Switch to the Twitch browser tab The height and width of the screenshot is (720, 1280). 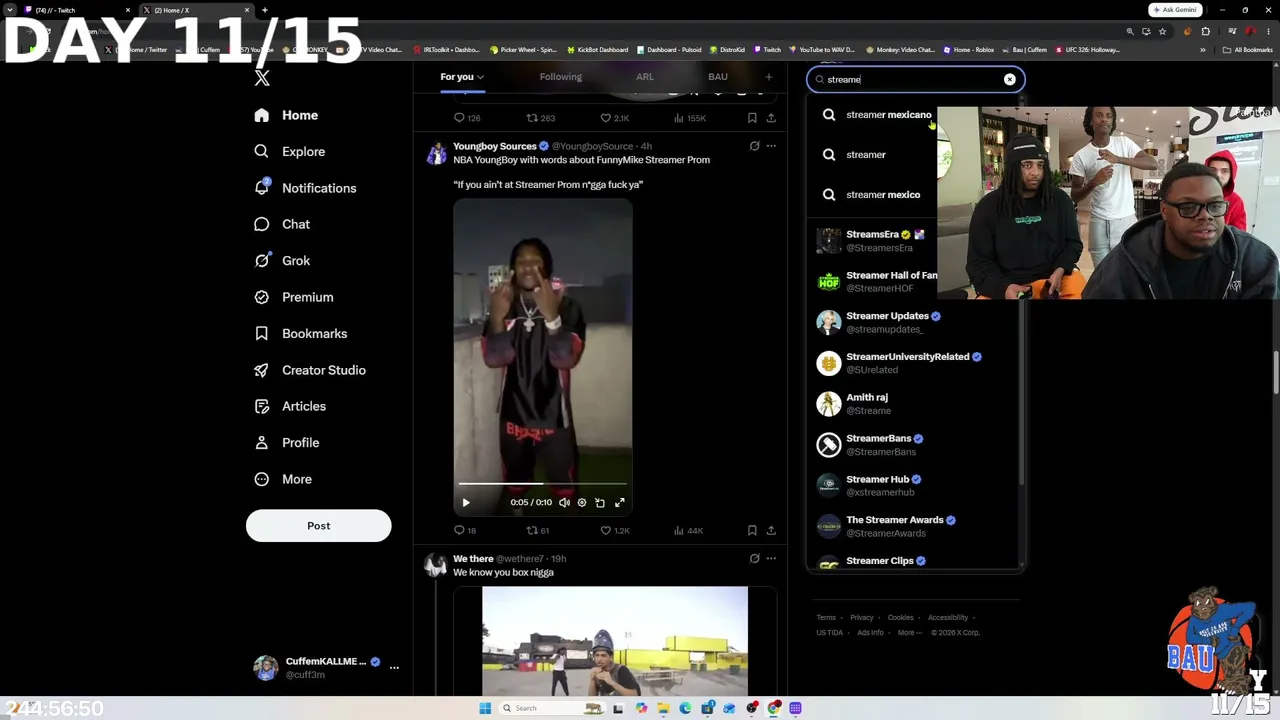(x=78, y=10)
